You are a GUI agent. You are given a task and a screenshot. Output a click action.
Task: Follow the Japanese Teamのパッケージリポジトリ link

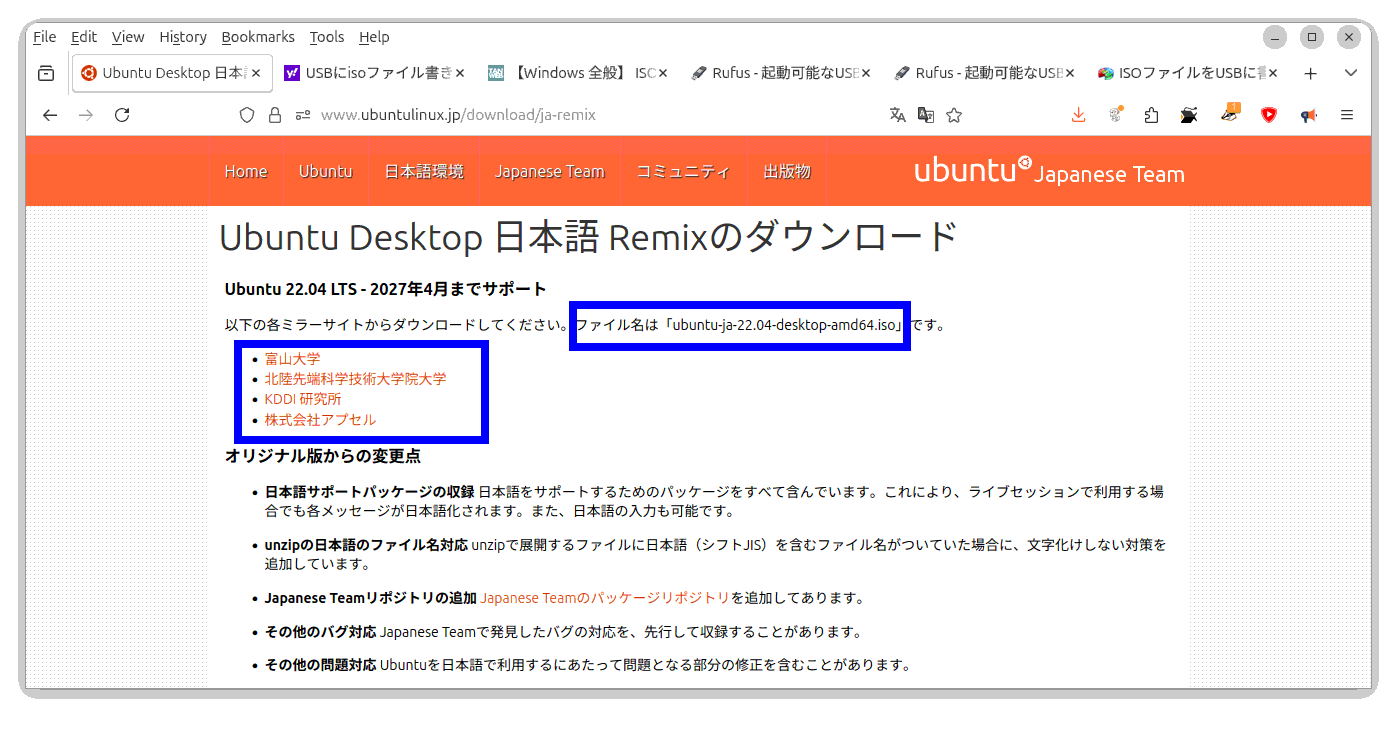[x=606, y=598]
